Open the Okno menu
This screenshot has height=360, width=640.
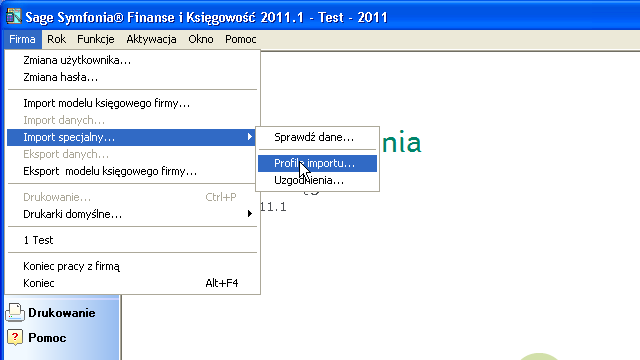tap(200, 39)
